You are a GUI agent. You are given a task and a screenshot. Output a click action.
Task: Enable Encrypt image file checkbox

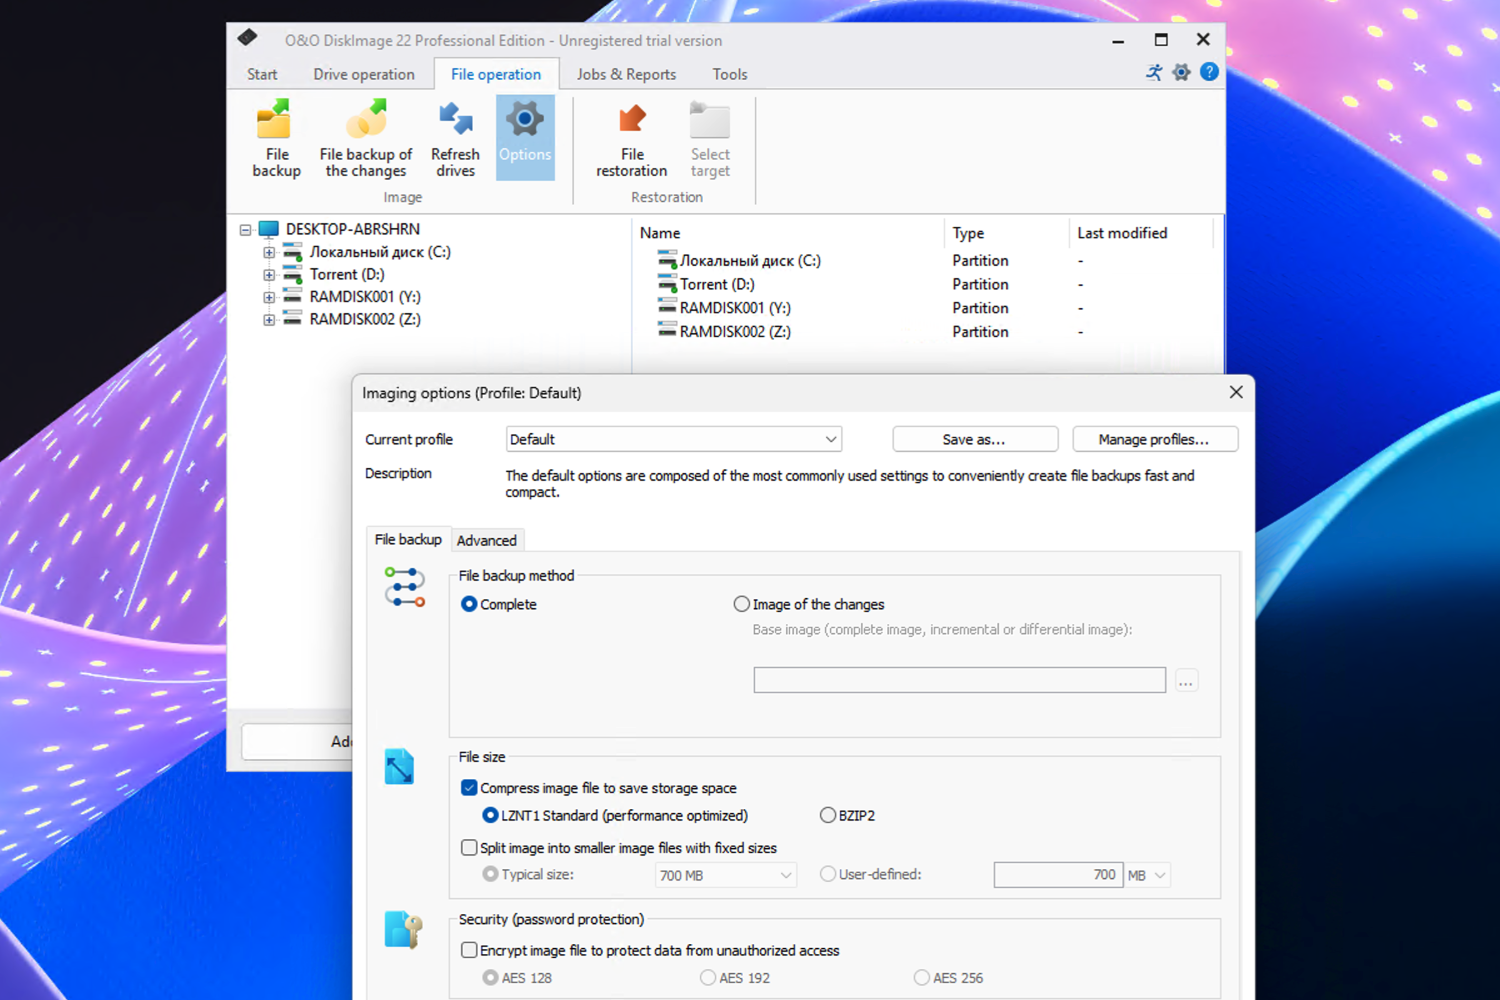pyautogui.click(x=469, y=950)
